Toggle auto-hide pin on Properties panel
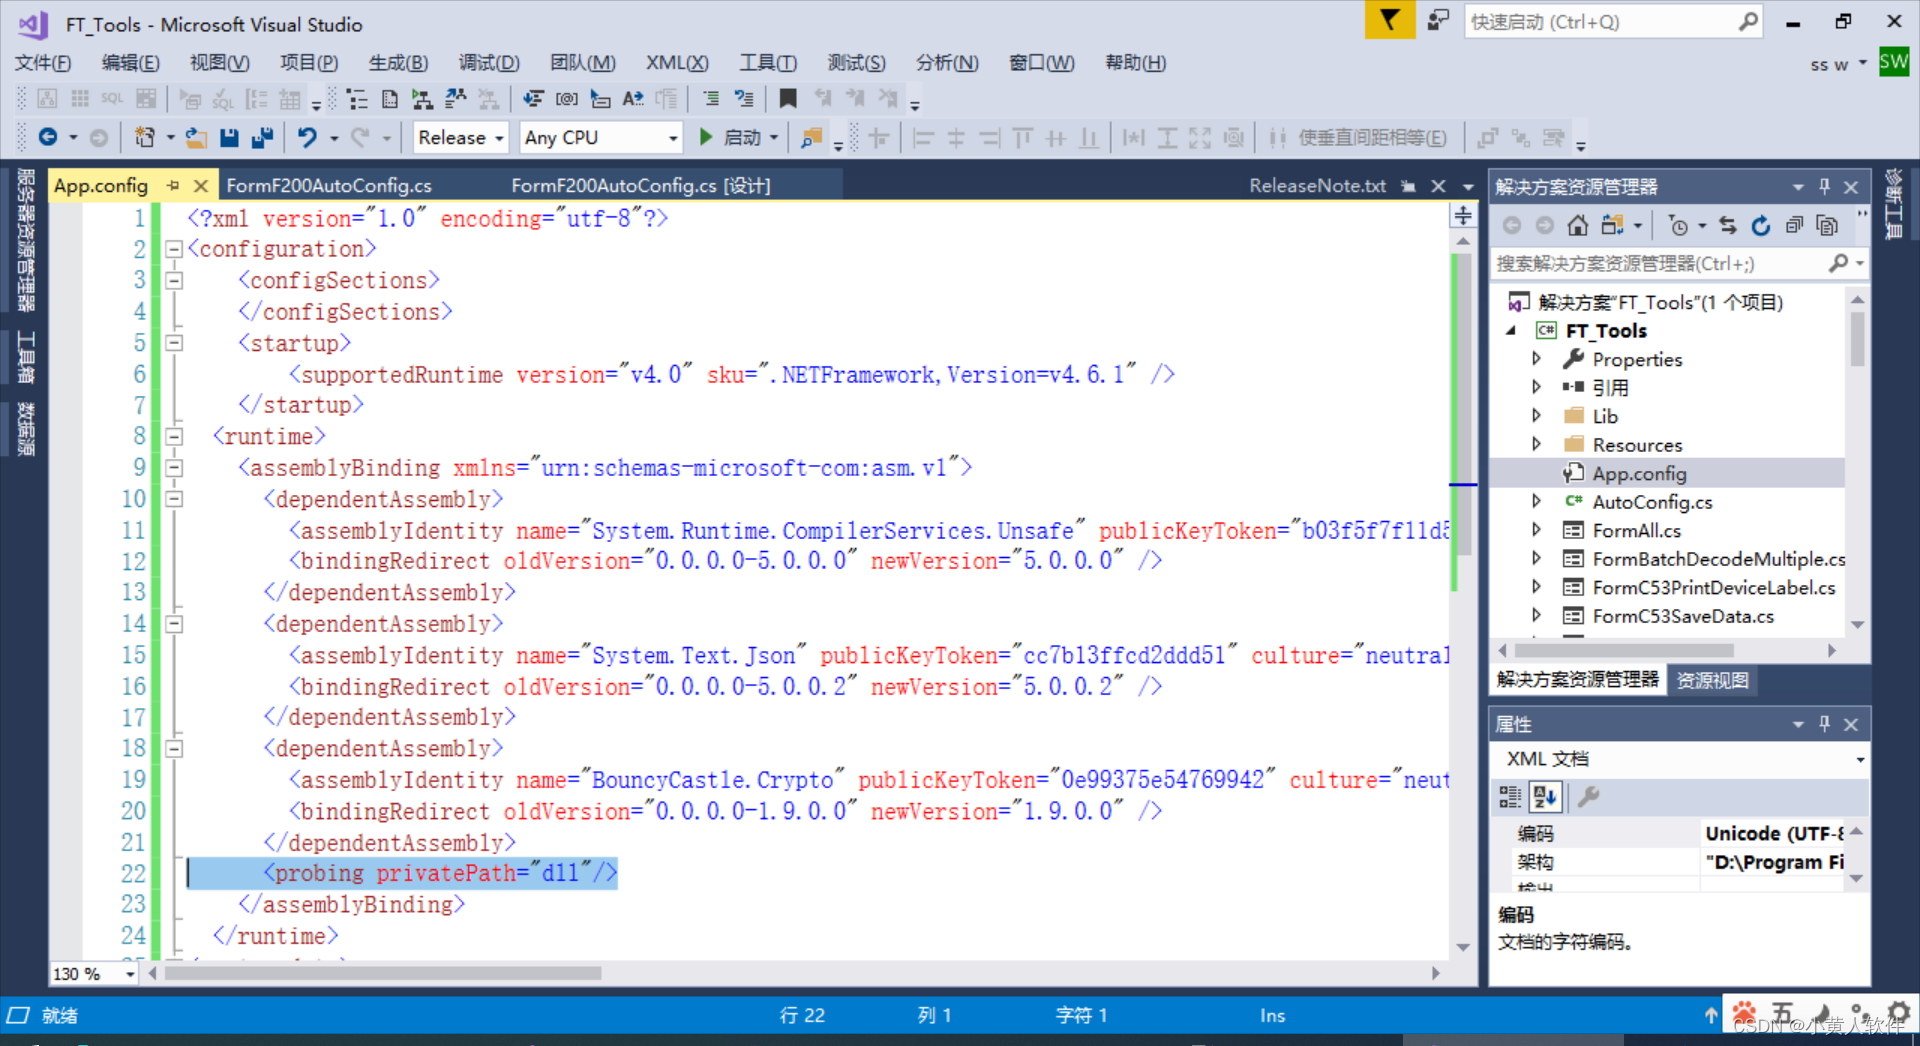The image size is (1920, 1046). pyautogui.click(x=1824, y=723)
